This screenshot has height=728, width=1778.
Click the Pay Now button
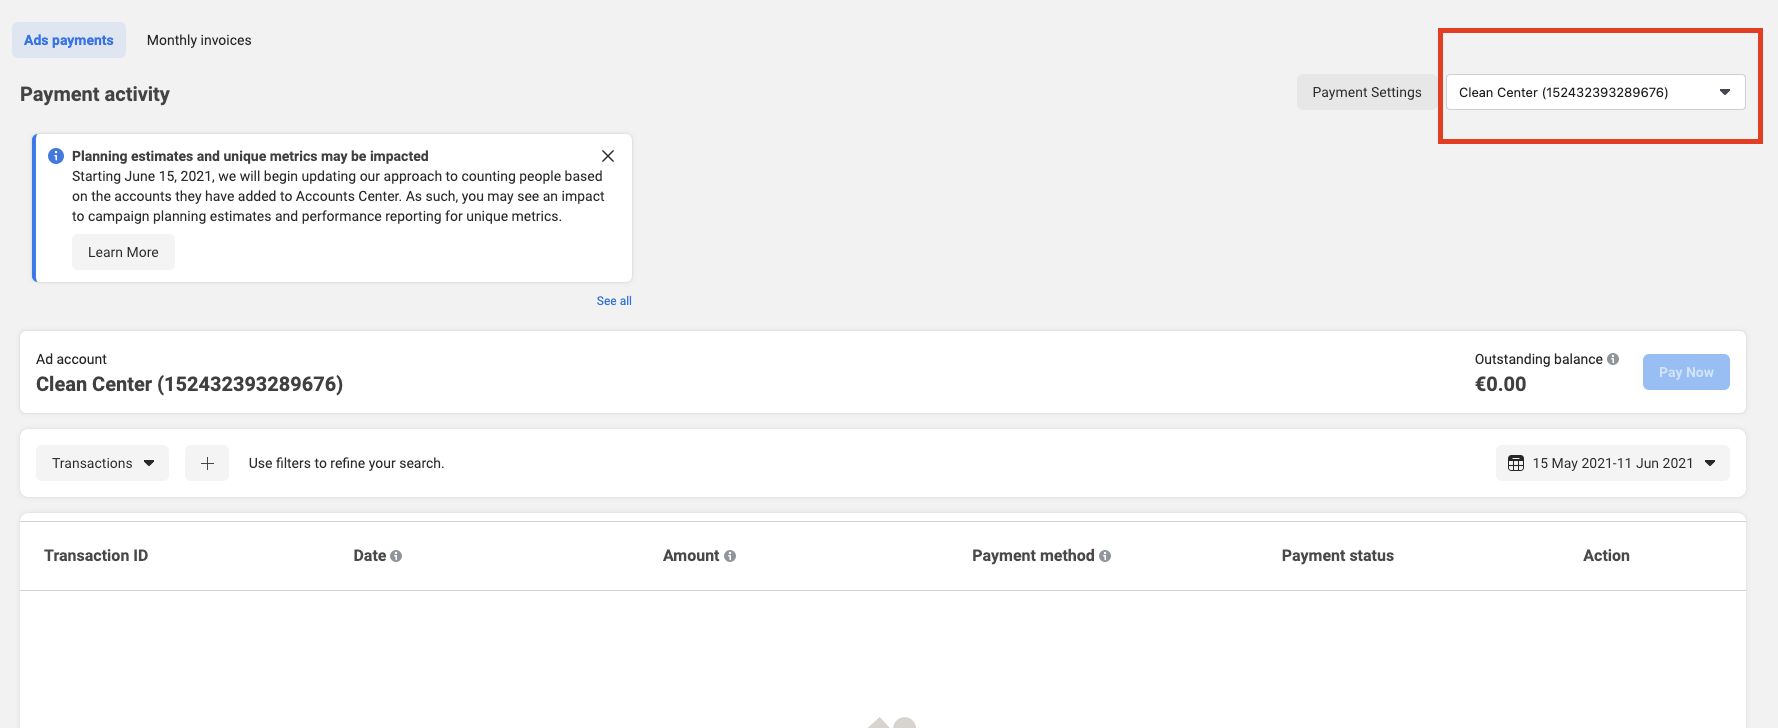click(1686, 372)
